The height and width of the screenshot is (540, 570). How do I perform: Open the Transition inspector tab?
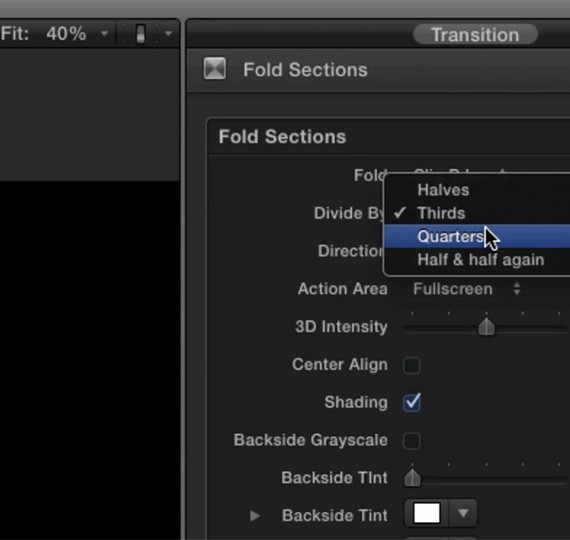point(475,35)
